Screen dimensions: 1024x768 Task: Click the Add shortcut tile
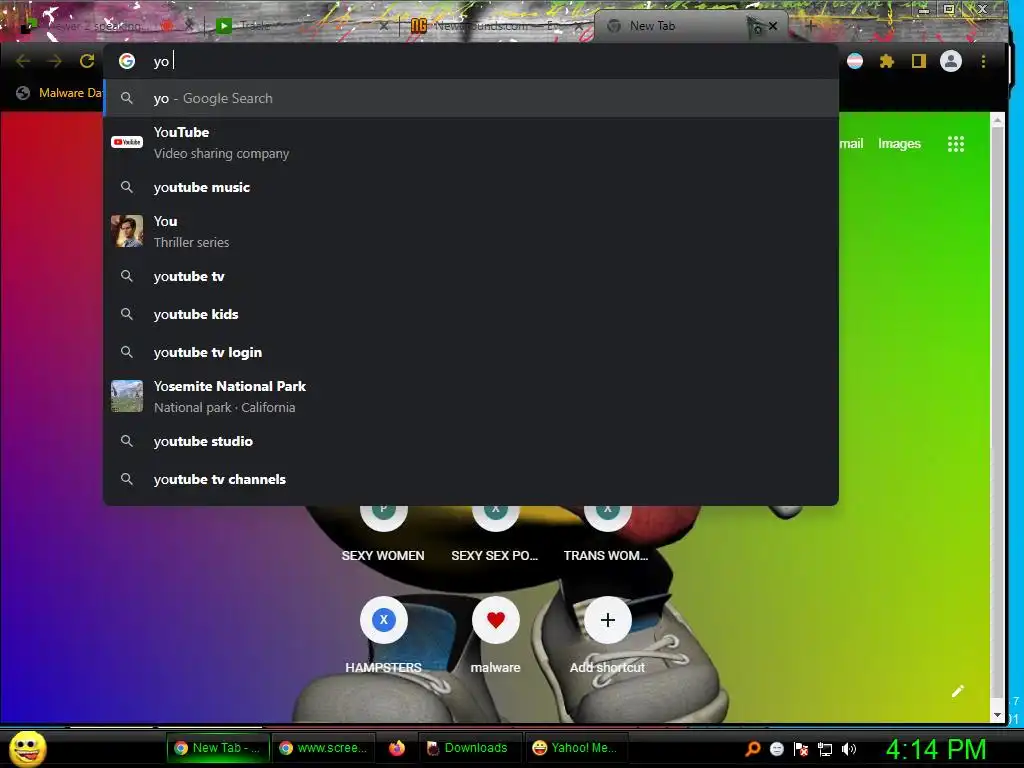607,635
